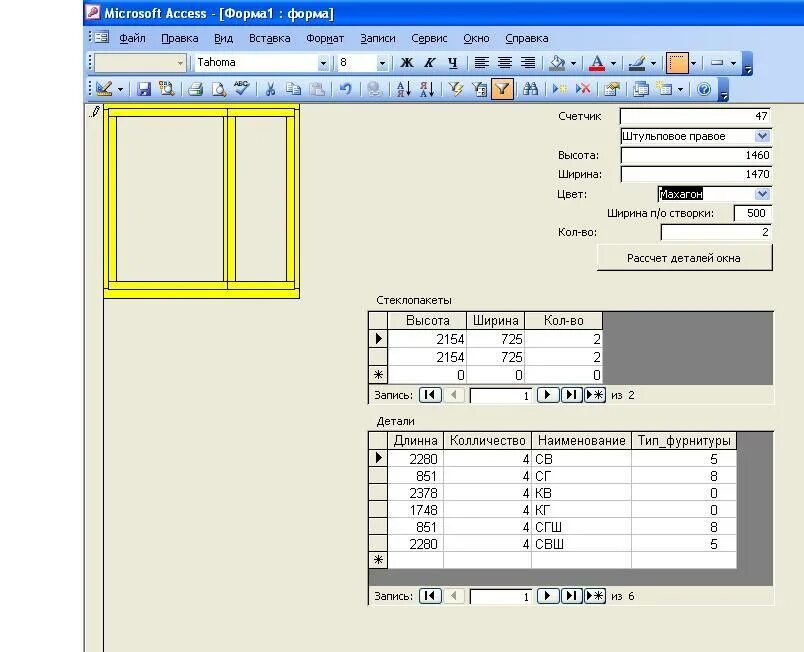The width and height of the screenshot is (804, 652).
Task: Open object selector dropdown in formatting toolbar
Action: (x=180, y=63)
